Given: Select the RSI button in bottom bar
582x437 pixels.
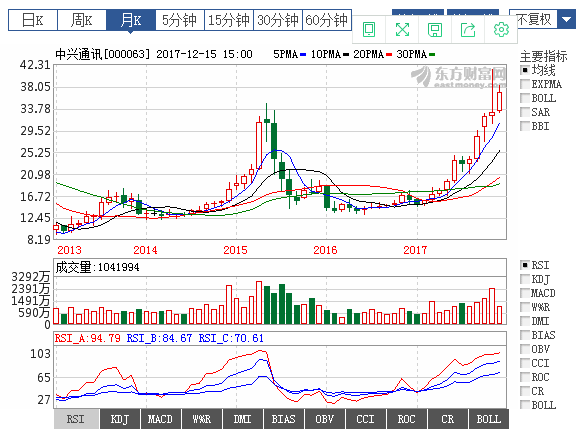Looking at the screenshot, I should 76,419.
